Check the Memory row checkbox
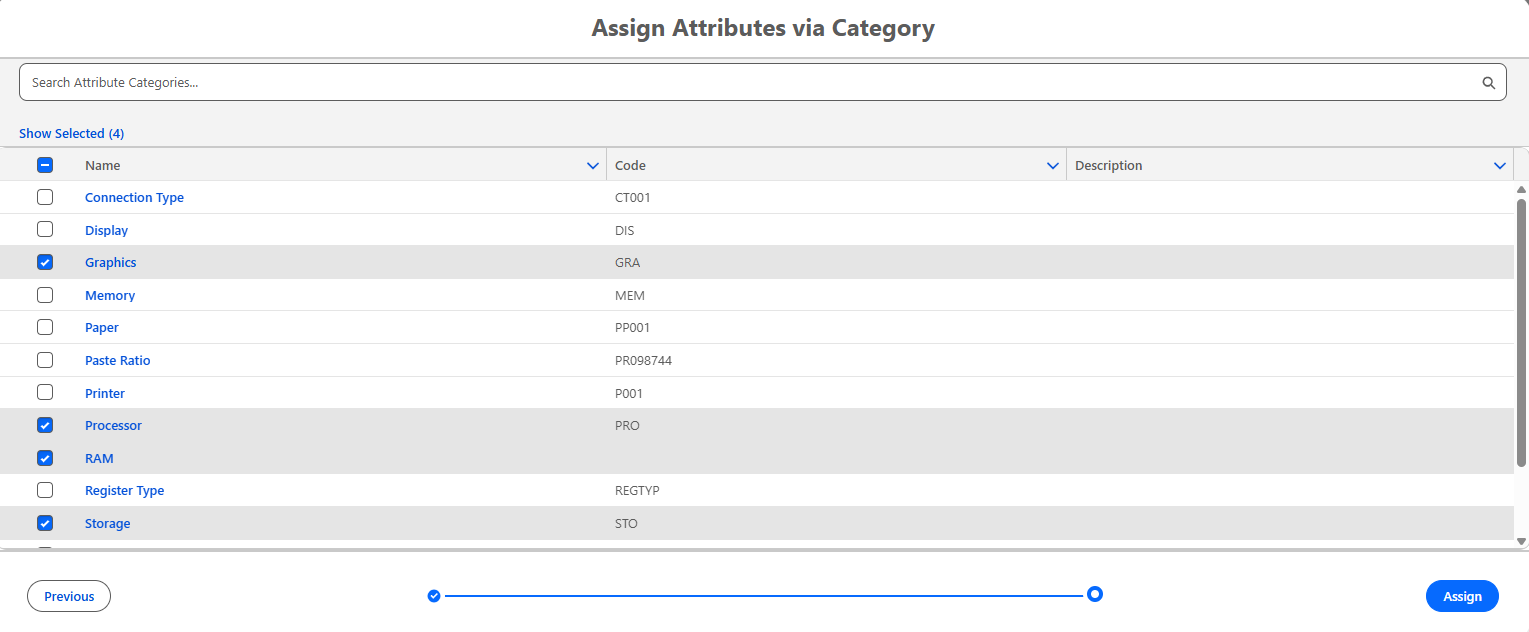This screenshot has height=632, width=1529. 45,295
